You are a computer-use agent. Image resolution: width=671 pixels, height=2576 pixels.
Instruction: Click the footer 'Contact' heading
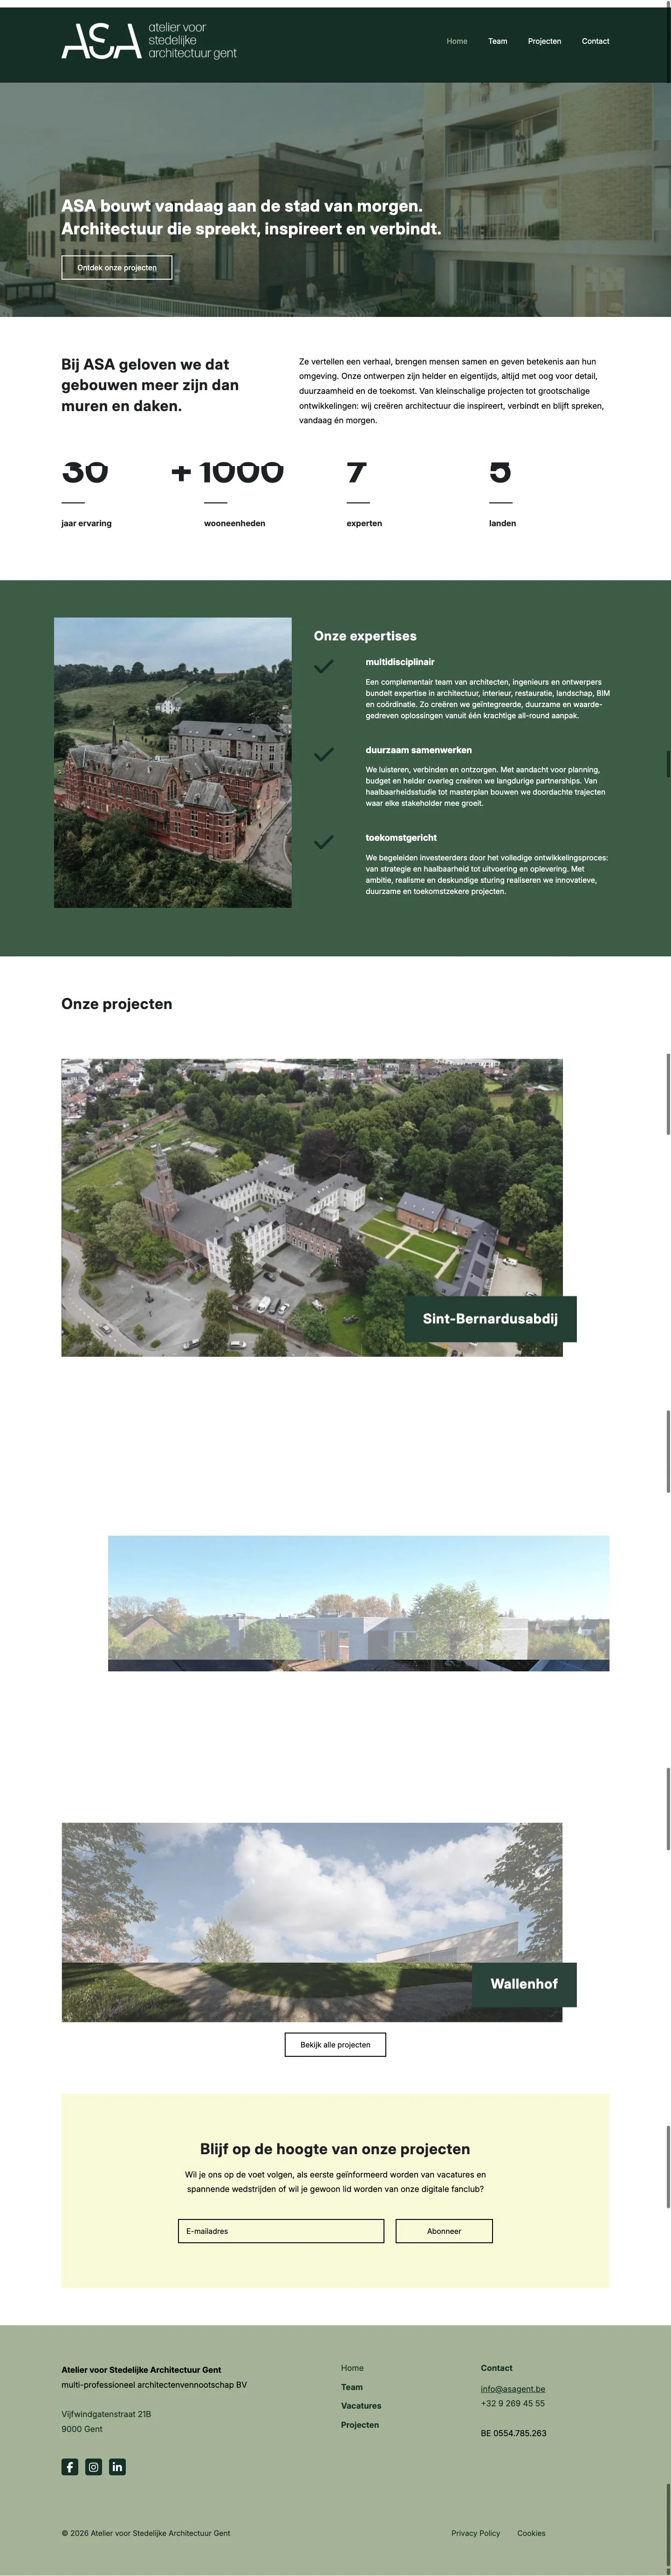497,2368
